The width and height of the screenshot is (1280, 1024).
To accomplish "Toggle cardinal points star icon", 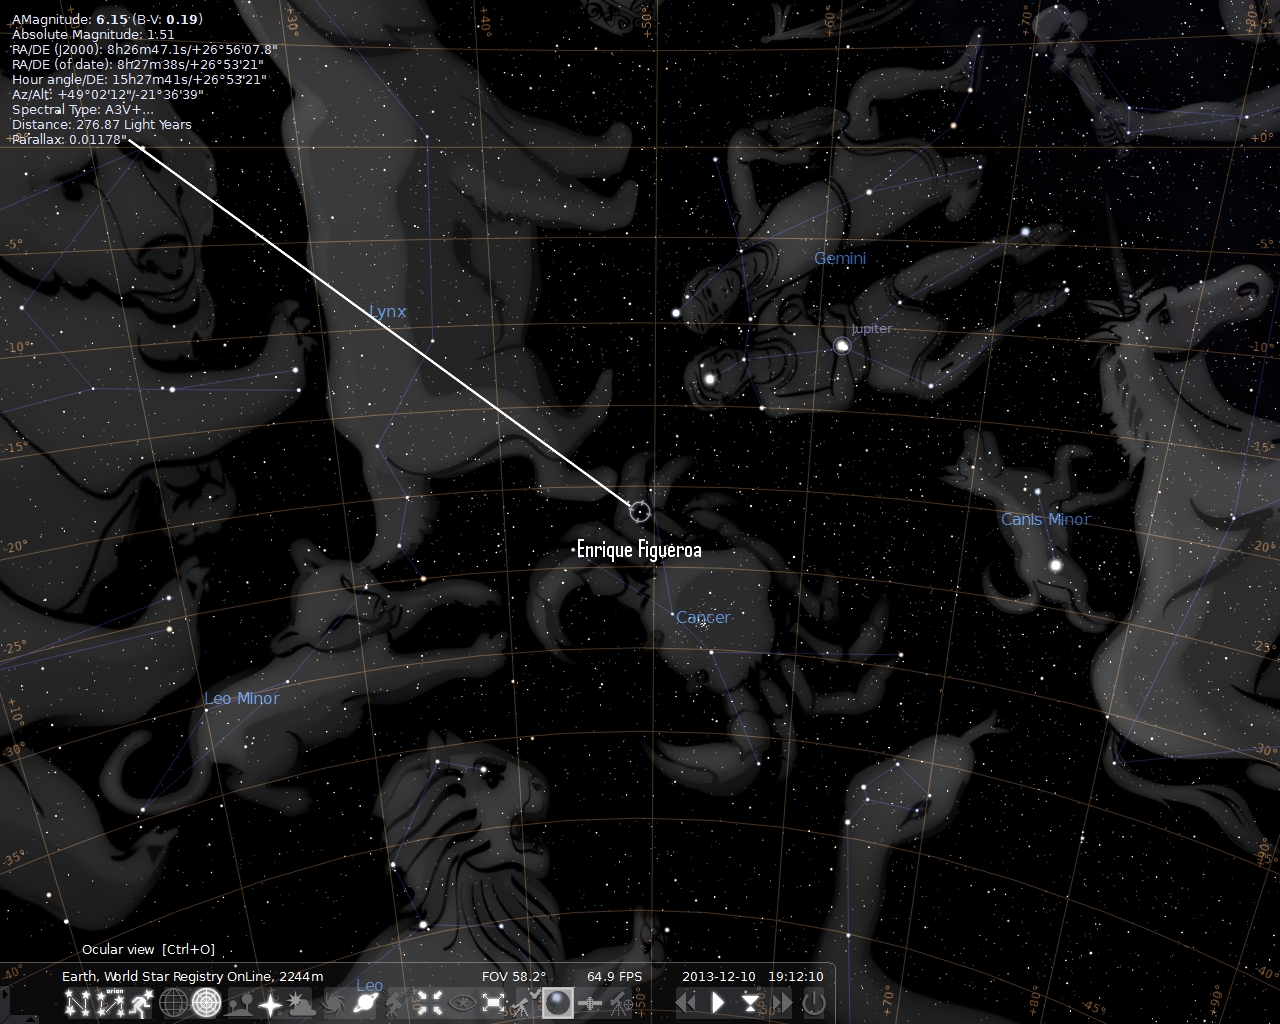I will [x=270, y=1002].
